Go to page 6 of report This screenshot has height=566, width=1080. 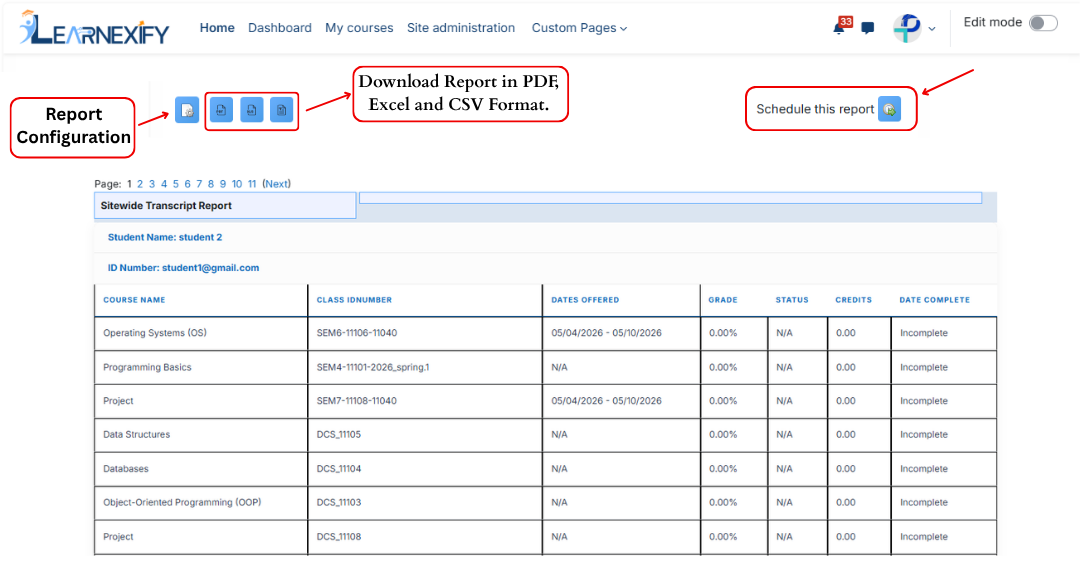(187, 184)
